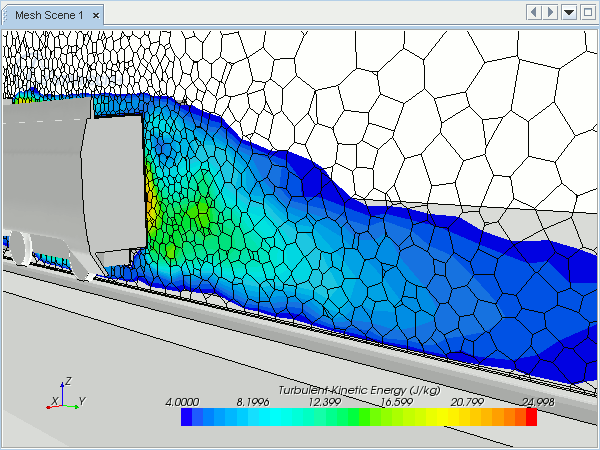Maximize the scene window panel
Screen dimensions: 600x450
[x=585, y=12]
